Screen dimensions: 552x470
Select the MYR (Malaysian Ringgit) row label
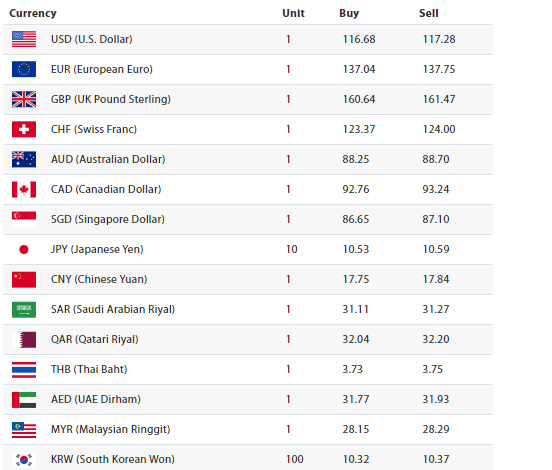coord(111,430)
